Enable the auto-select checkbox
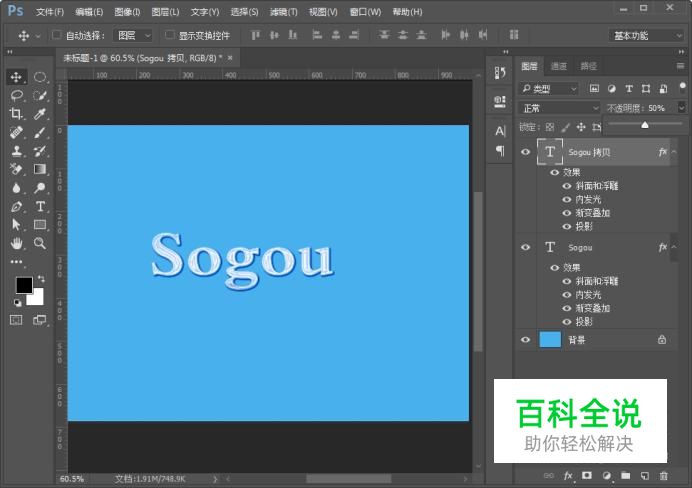The width and height of the screenshot is (692, 488). coord(56,35)
